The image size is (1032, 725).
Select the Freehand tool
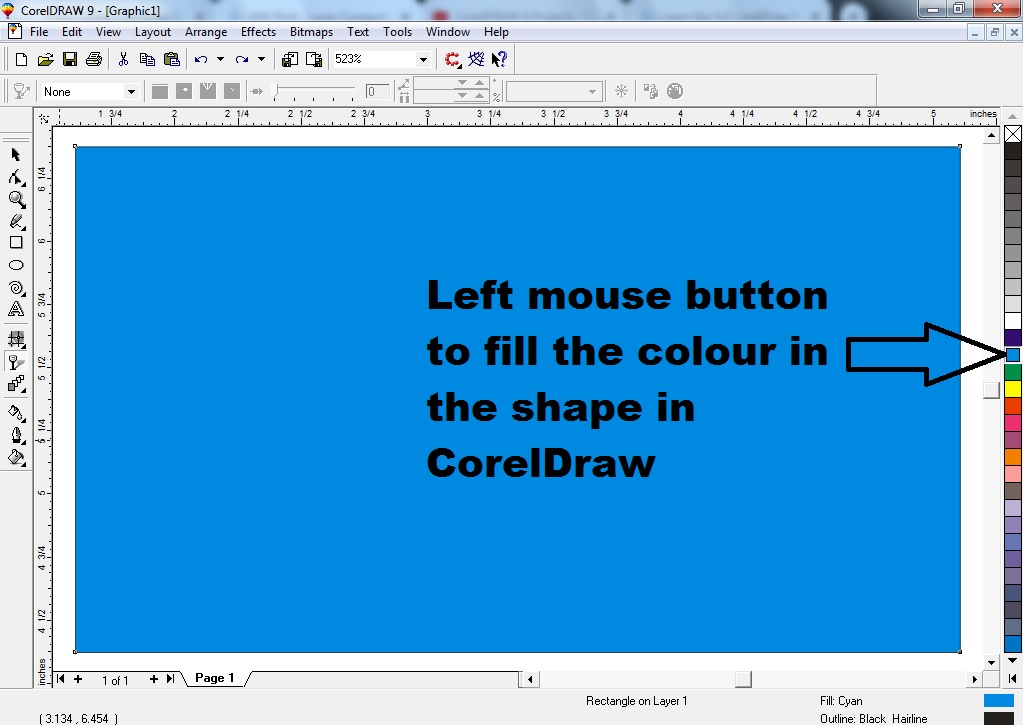pyautogui.click(x=16, y=221)
